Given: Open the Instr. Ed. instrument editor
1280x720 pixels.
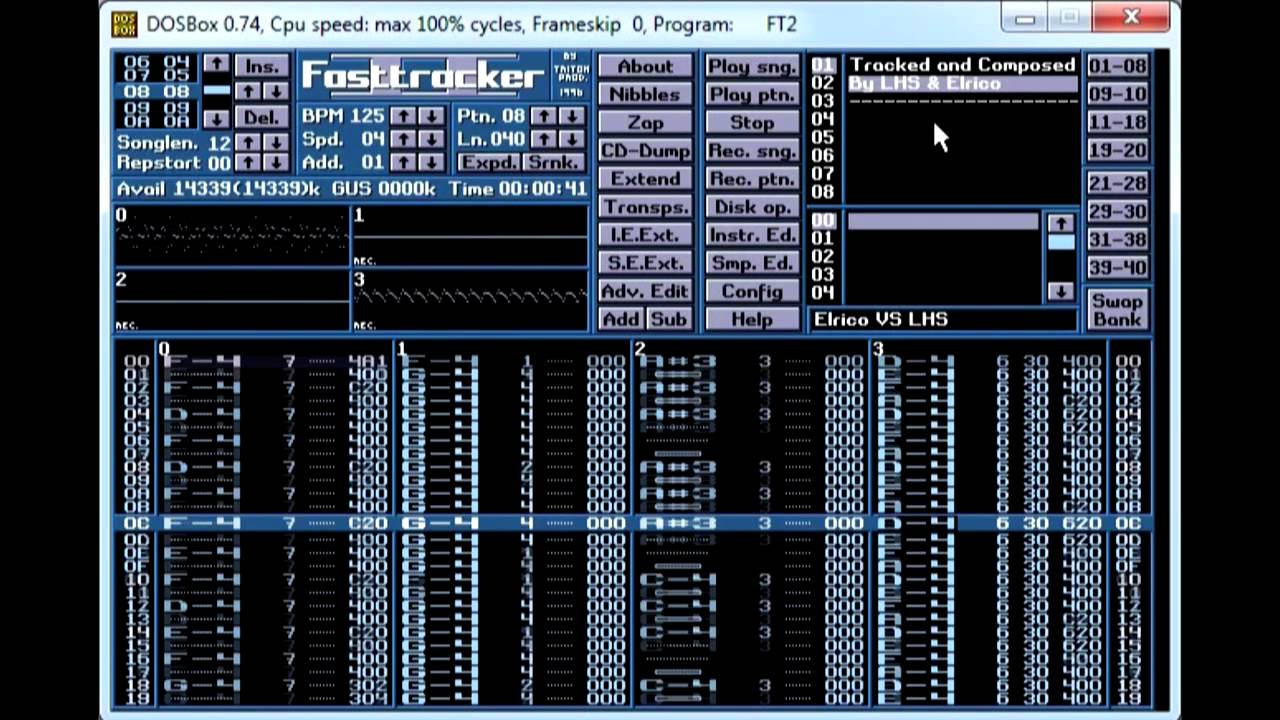Looking at the screenshot, I should (752, 235).
